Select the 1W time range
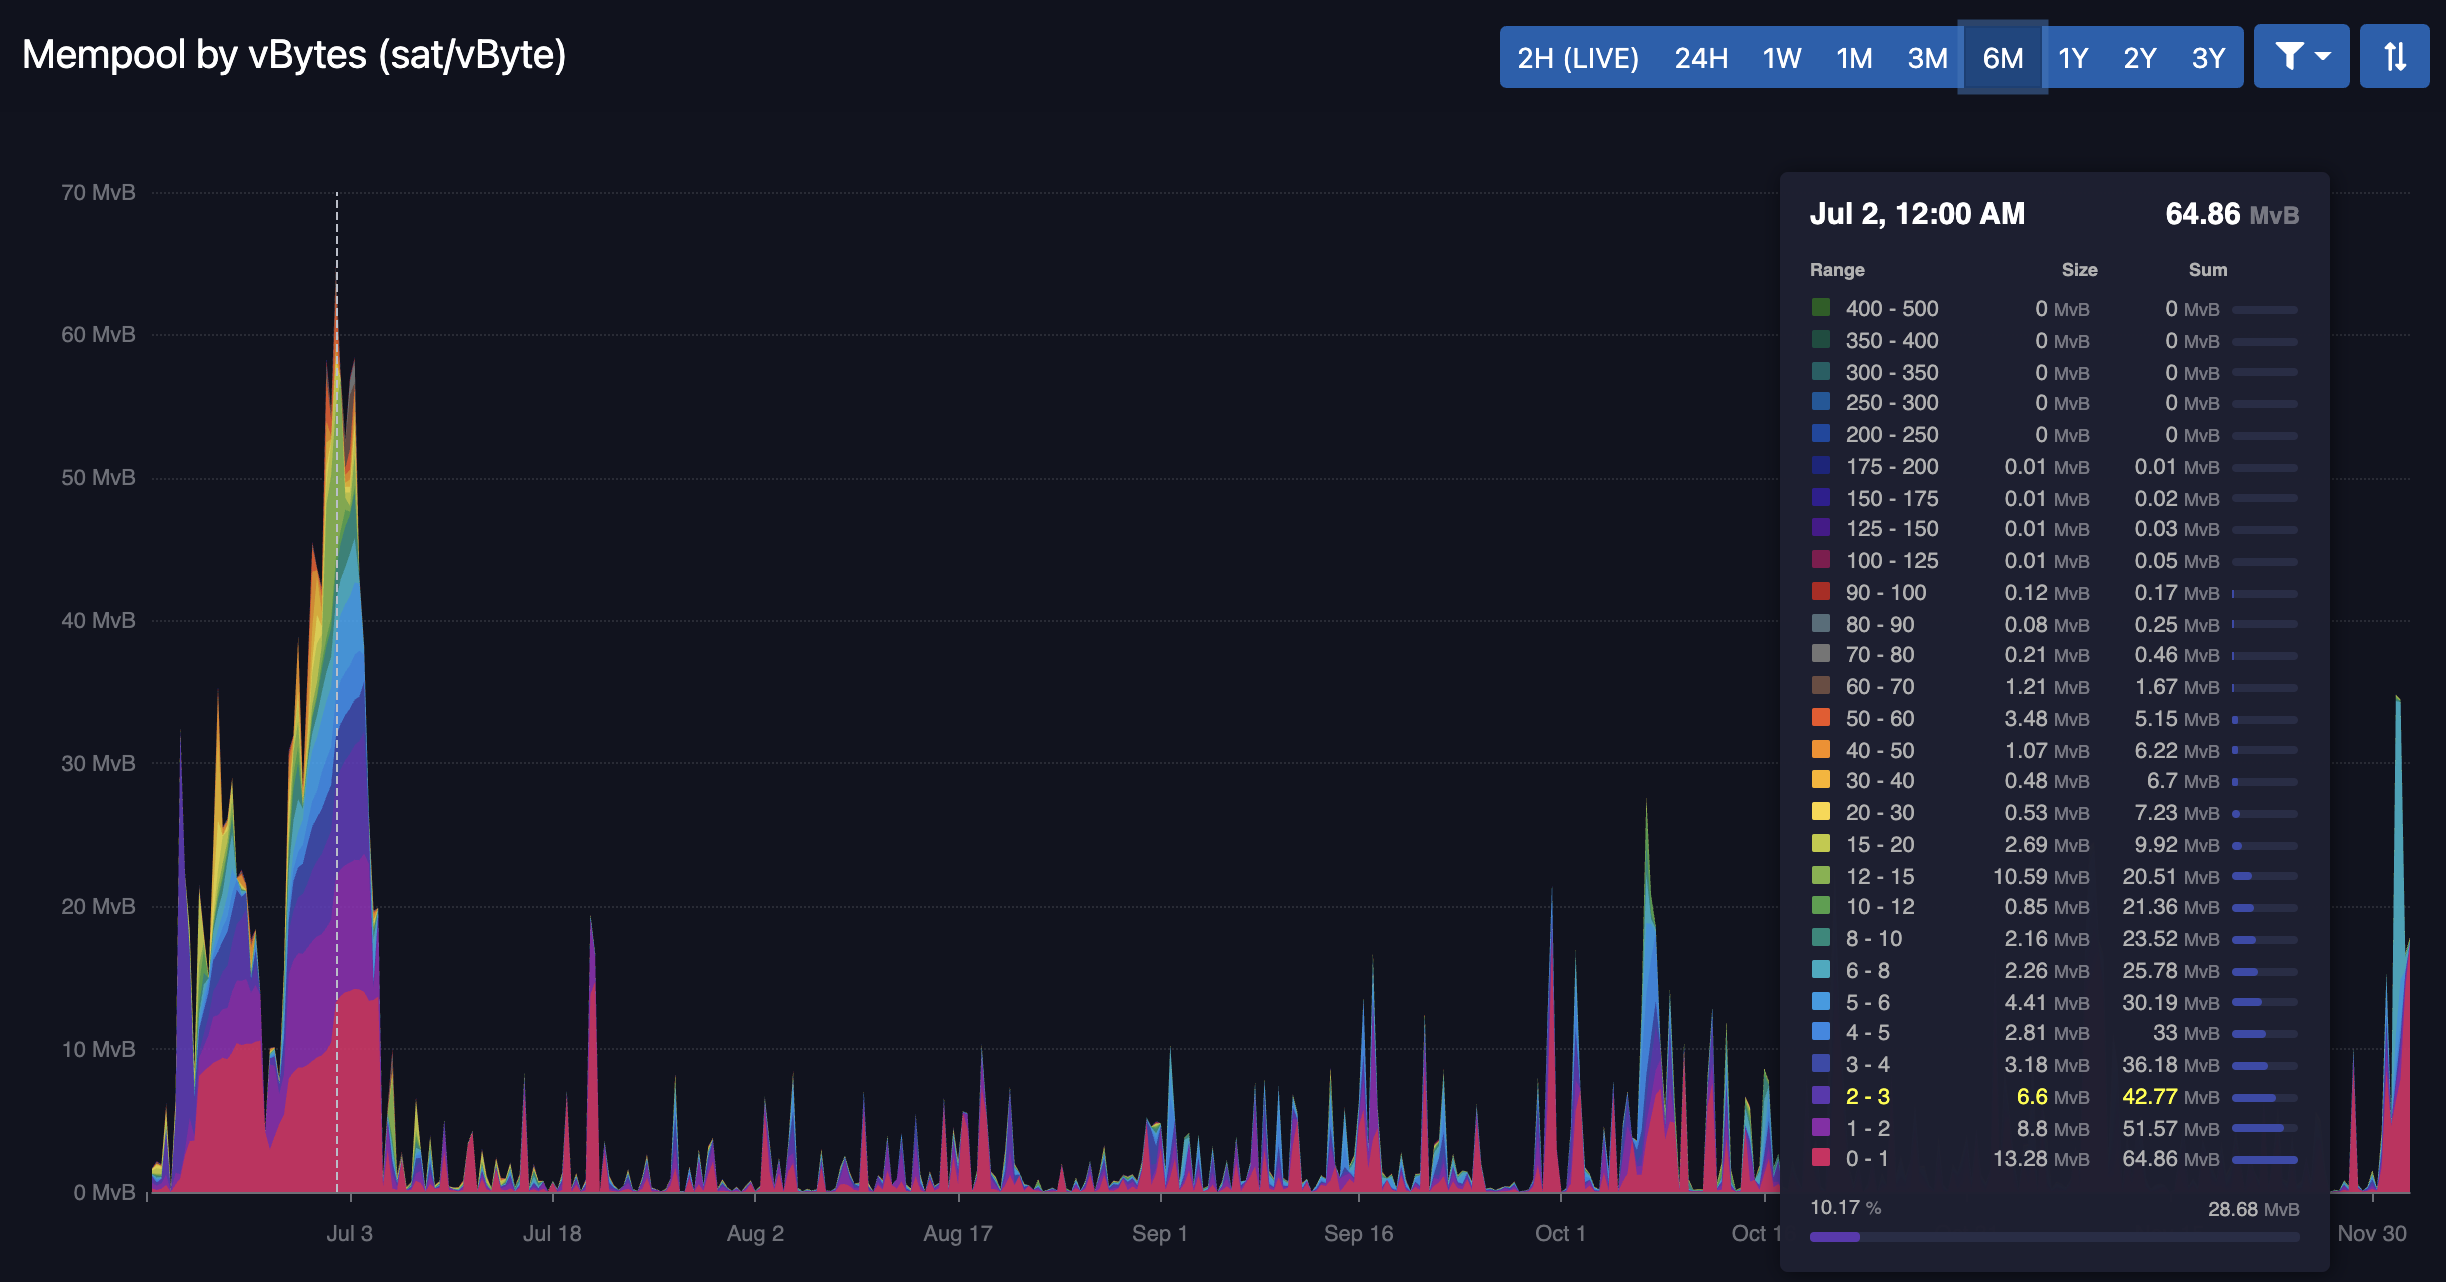Screen dimensions: 2446x1282 coord(1782,58)
